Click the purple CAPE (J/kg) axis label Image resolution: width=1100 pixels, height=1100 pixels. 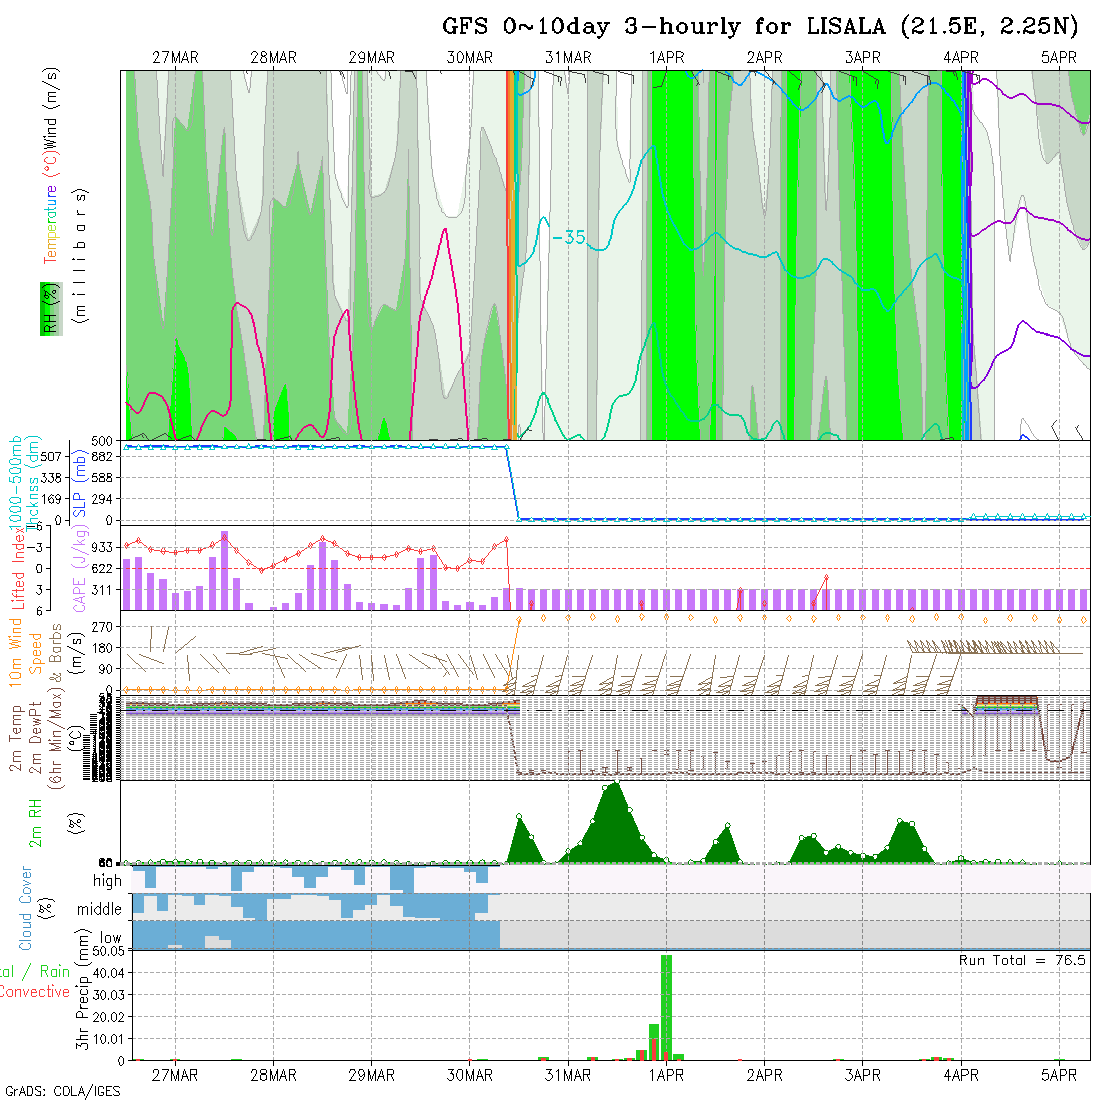[78, 568]
